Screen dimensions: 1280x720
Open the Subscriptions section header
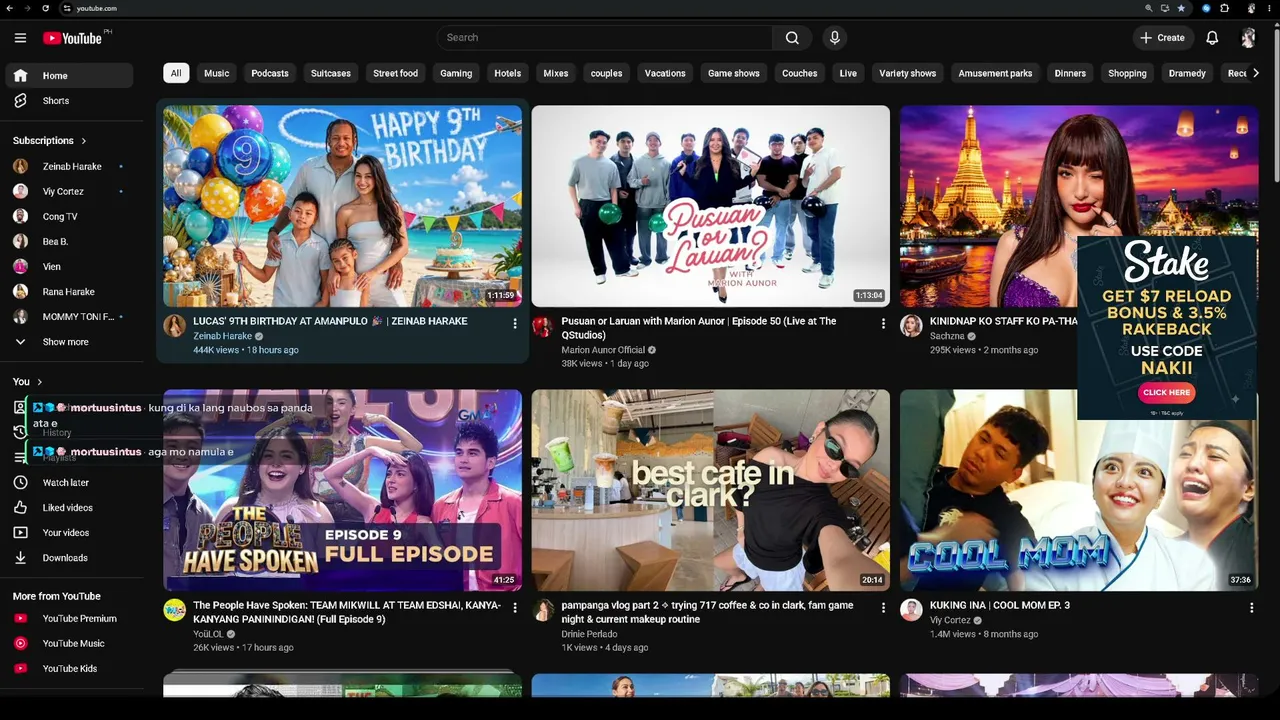pos(50,141)
